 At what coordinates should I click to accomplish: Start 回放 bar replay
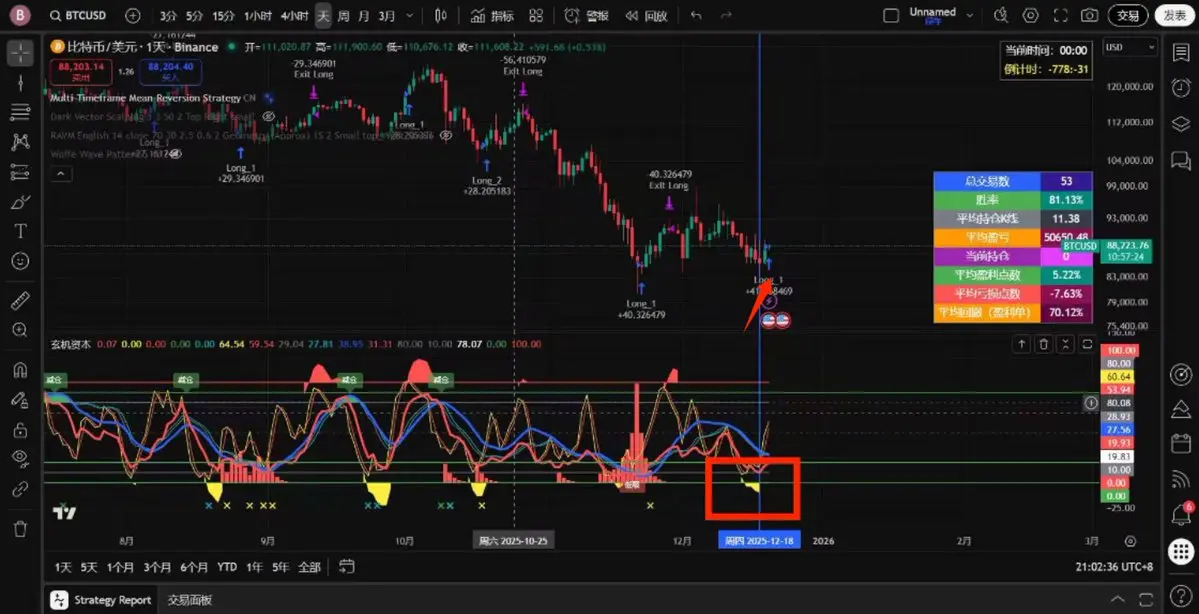click(646, 15)
